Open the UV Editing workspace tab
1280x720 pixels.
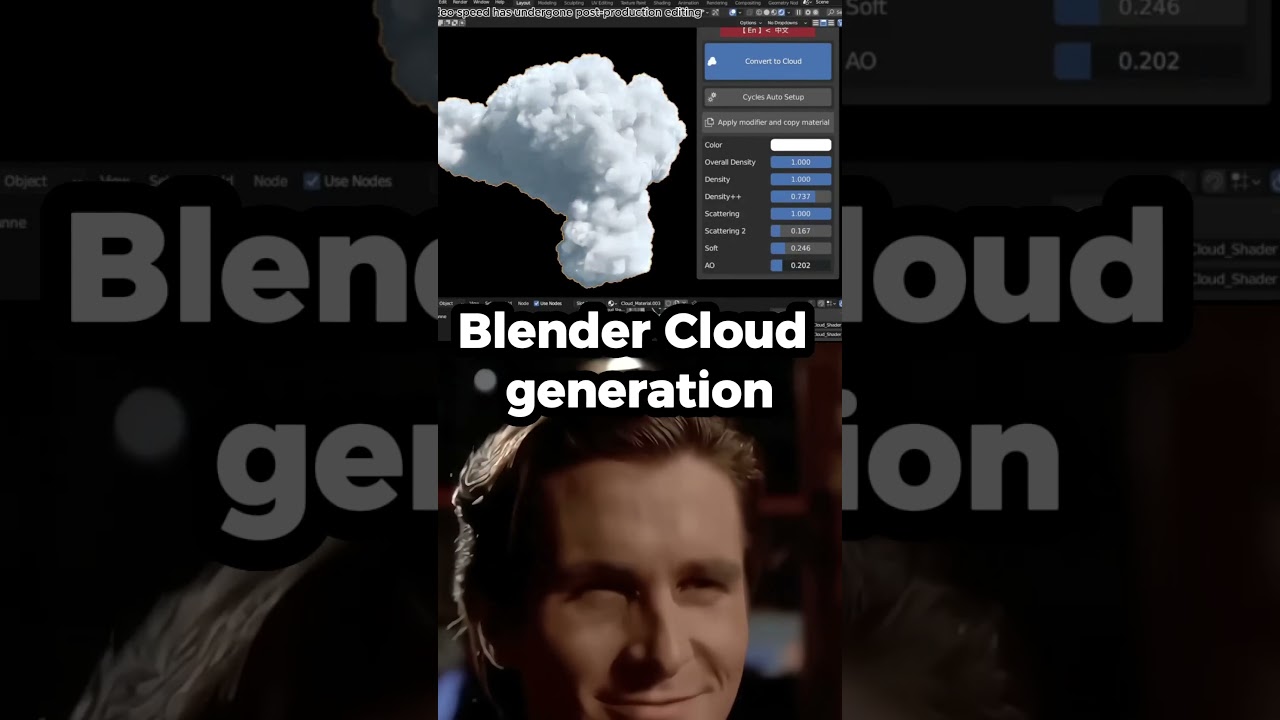[x=602, y=3]
